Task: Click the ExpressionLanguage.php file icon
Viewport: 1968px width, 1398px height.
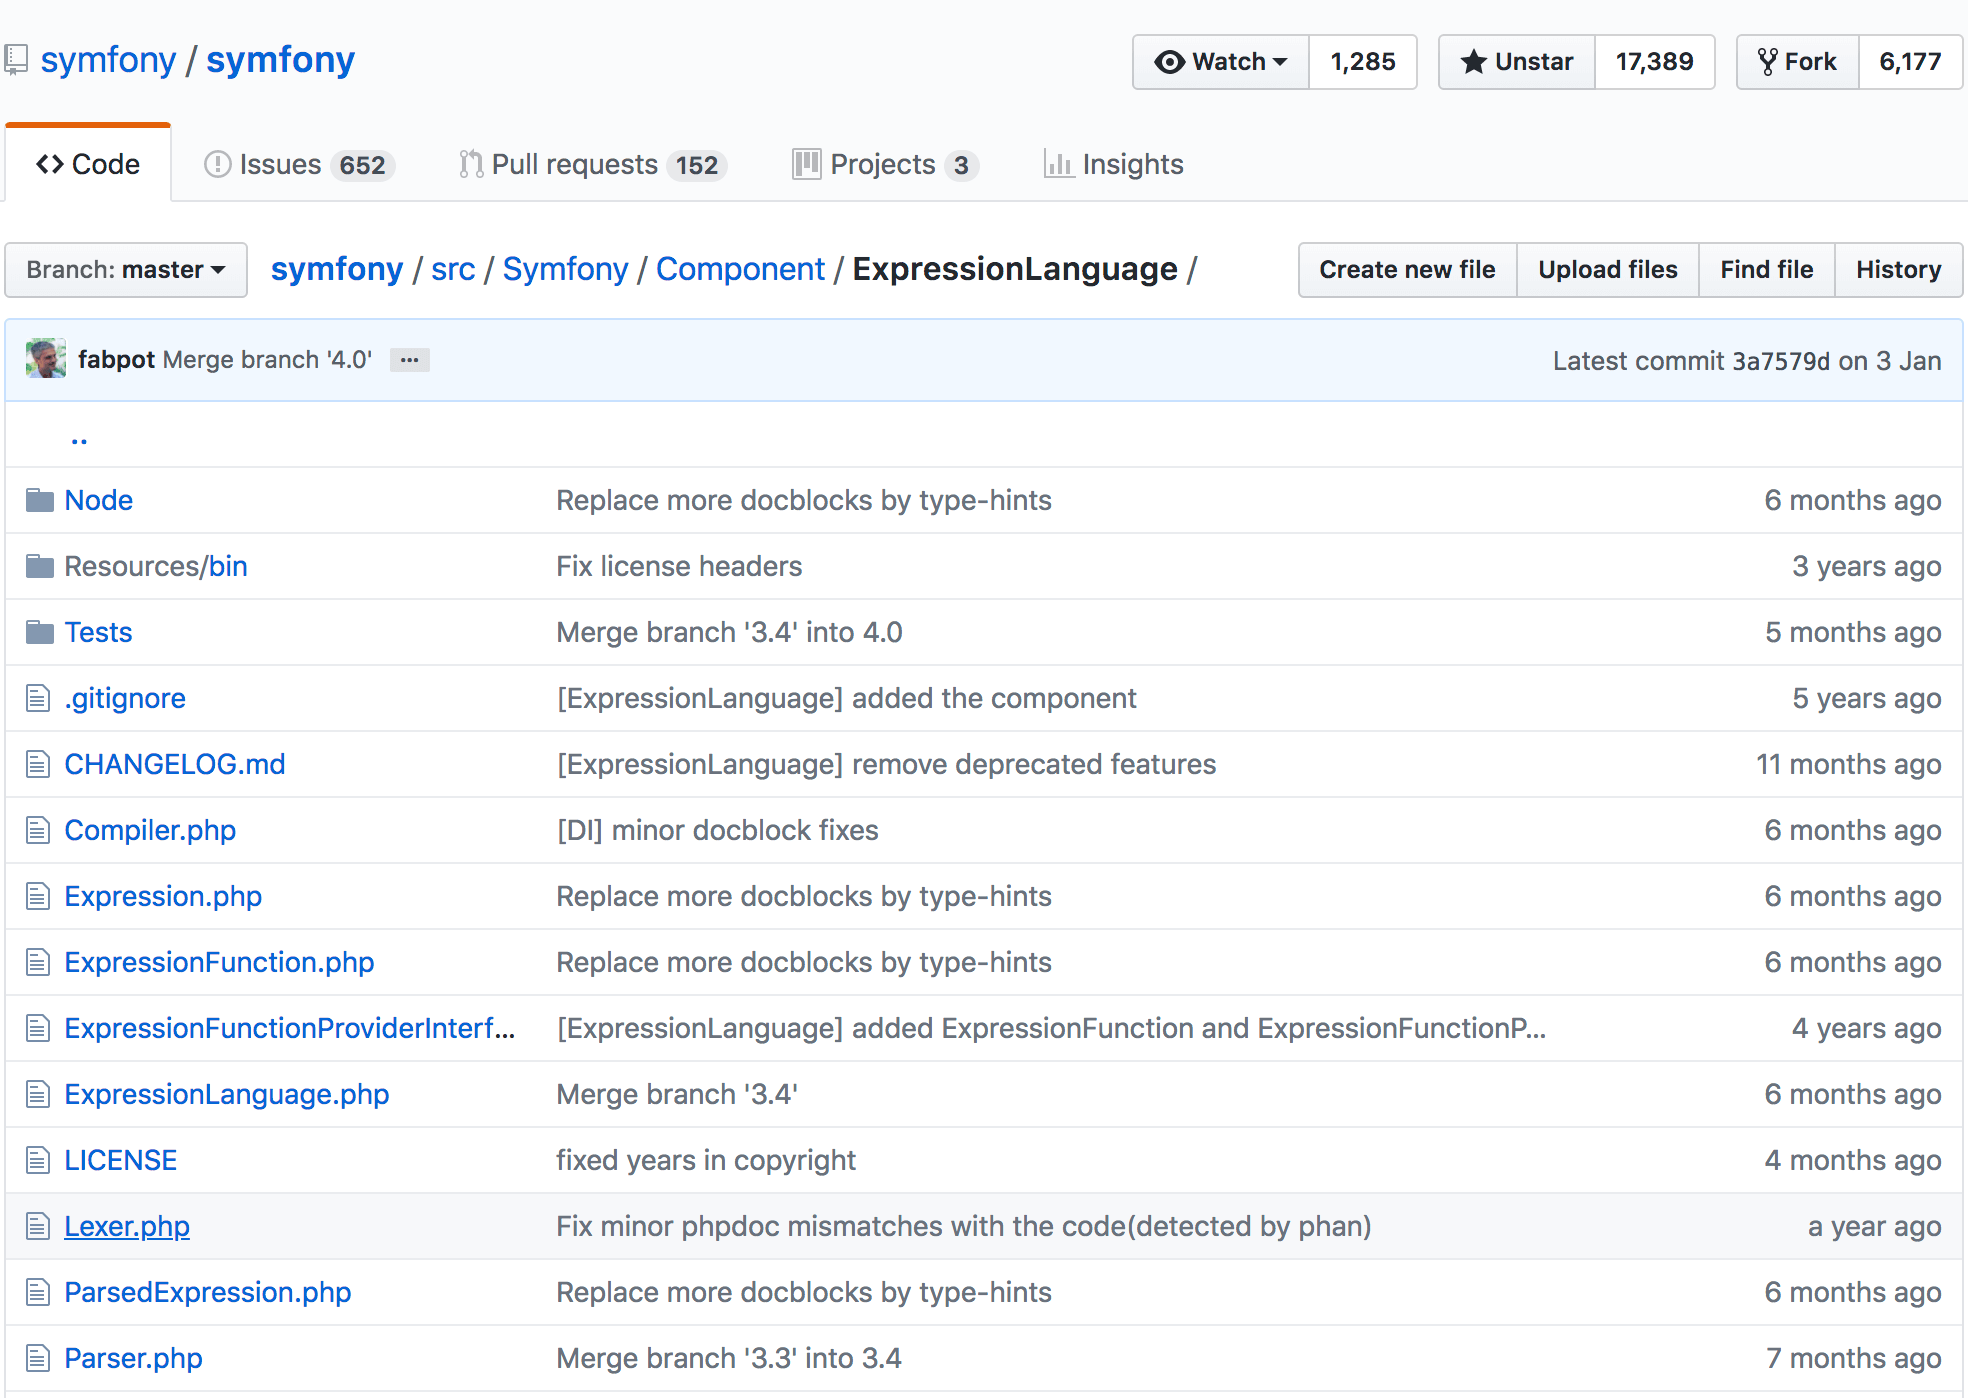Action: point(38,1094)
